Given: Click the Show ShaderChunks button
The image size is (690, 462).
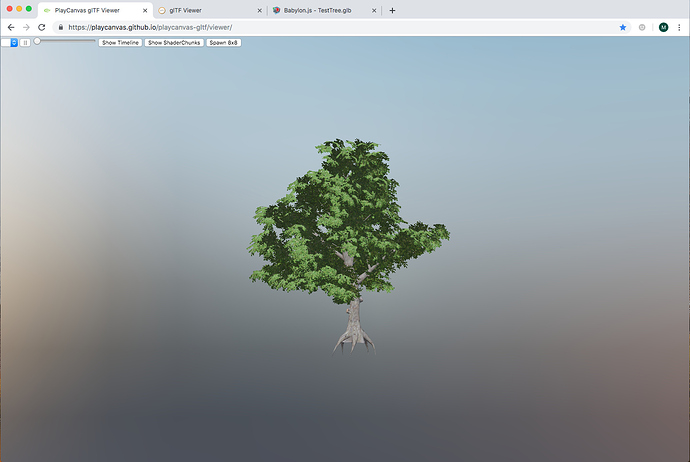Looking at the screenshot, I should tap(174, 43).
